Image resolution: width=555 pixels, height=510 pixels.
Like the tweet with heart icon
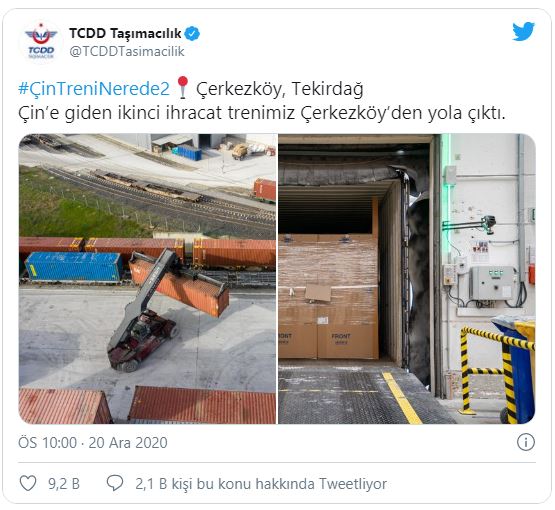tap(28, 483)
